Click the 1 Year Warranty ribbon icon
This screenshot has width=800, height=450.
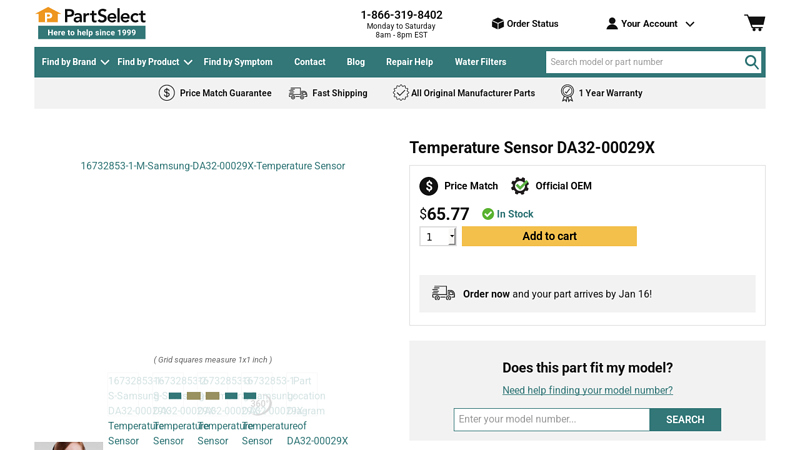567,93
